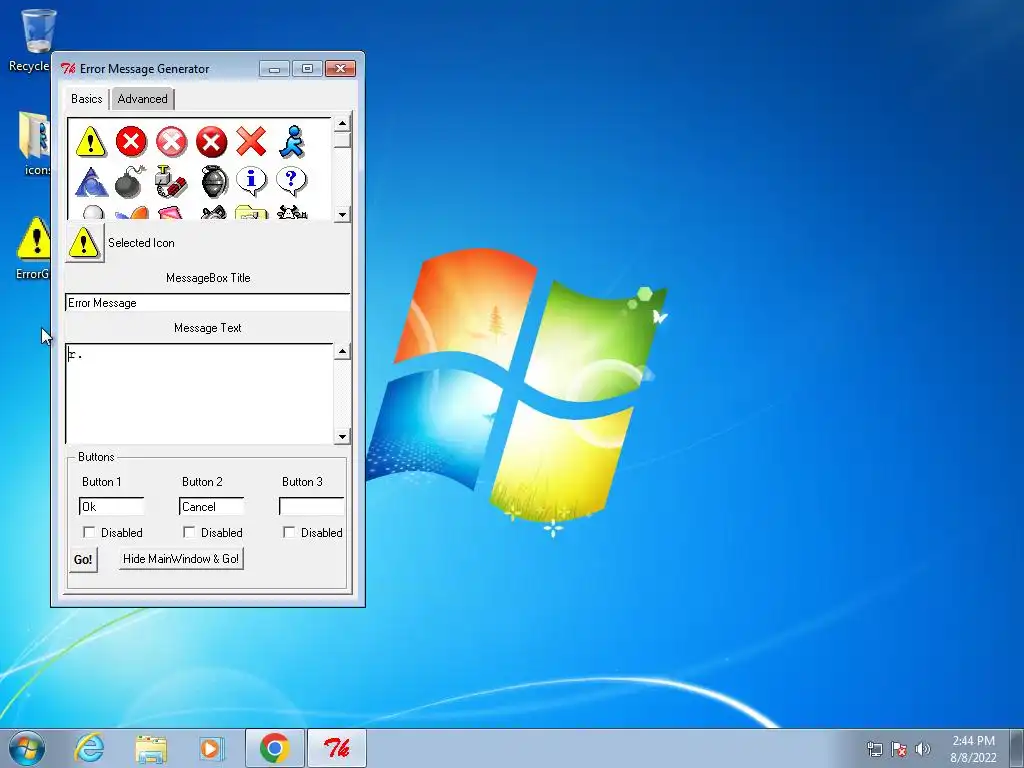
Task: Click the Selected Icon preview button
Action: click(x=84, y=243)
